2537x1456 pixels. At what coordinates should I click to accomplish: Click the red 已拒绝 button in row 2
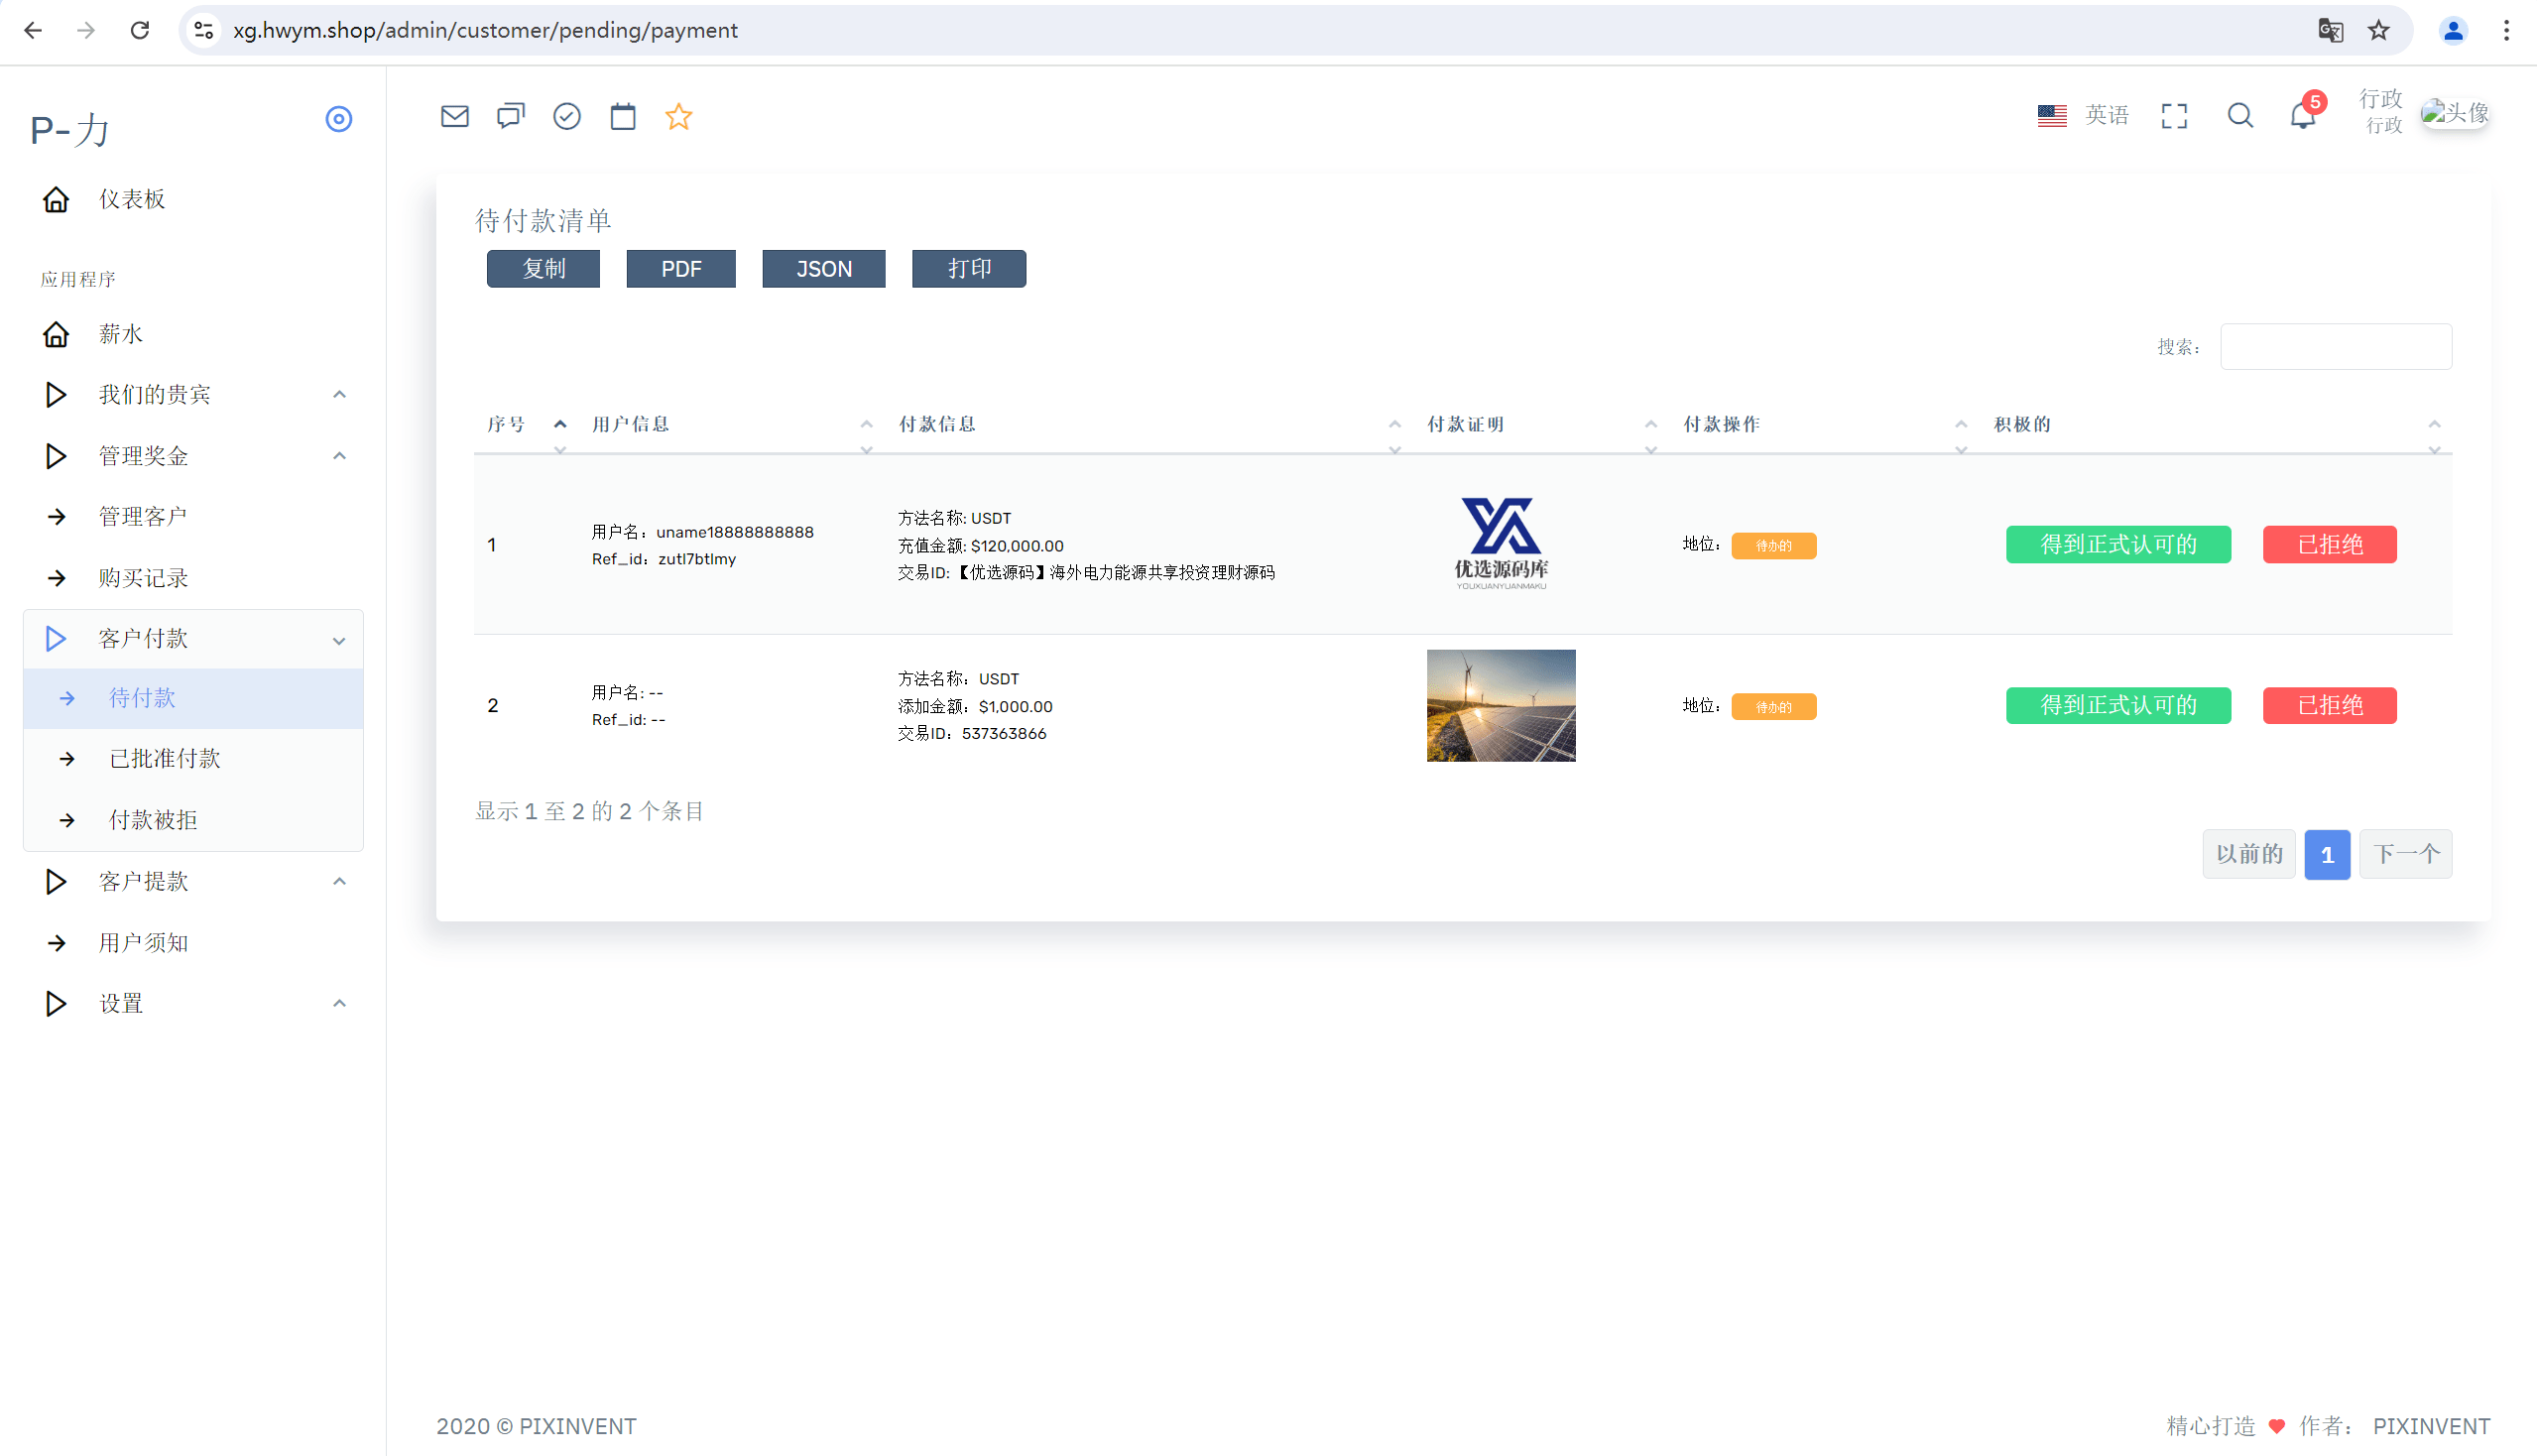coord(2330,706)
